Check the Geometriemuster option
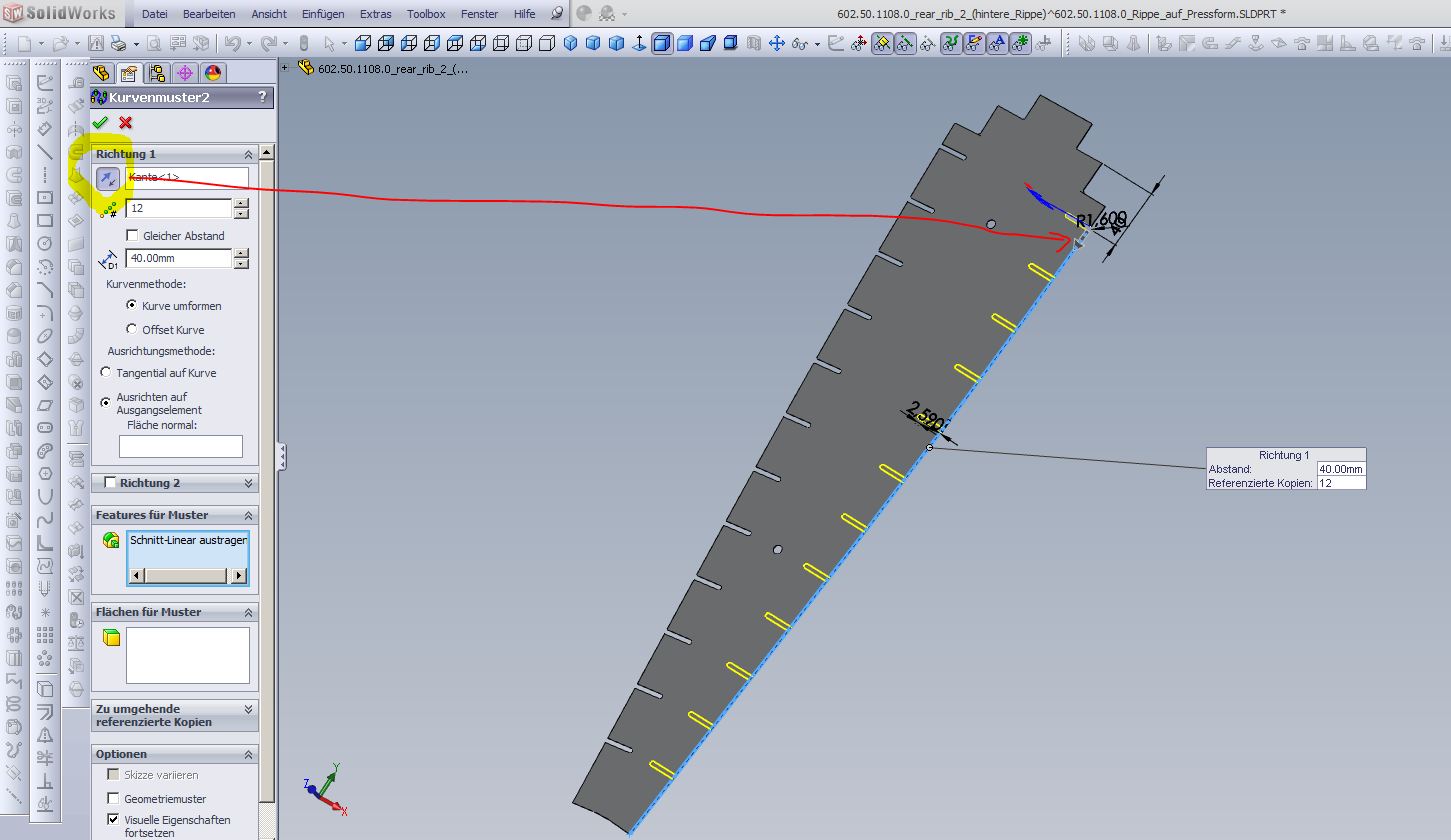This screenshot has height=840, width=1451. [113, 798]
